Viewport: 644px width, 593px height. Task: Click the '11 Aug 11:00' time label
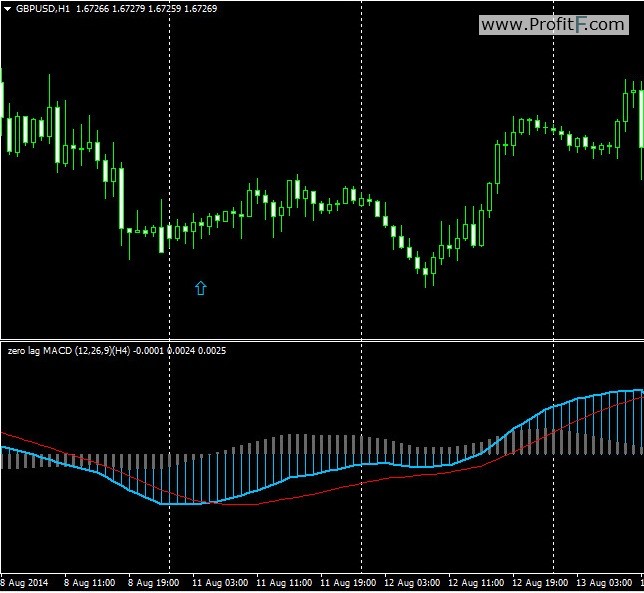pos(284,583)
